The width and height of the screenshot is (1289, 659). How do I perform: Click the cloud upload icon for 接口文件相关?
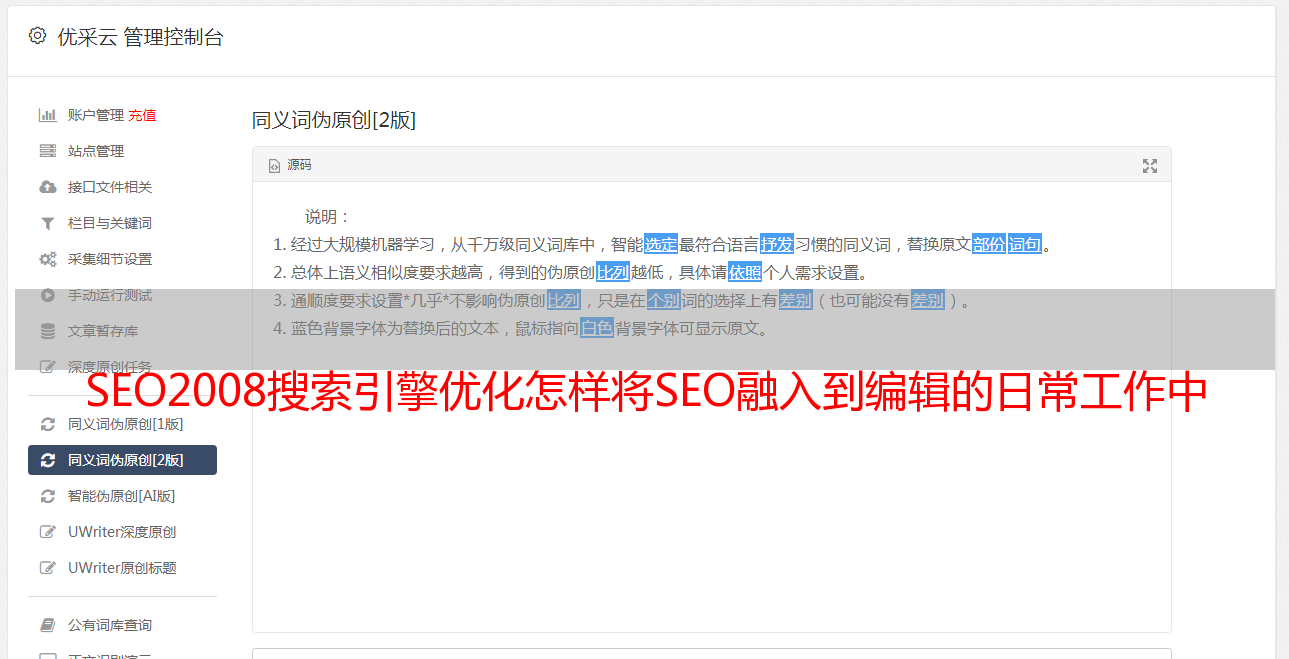point(47,187)
